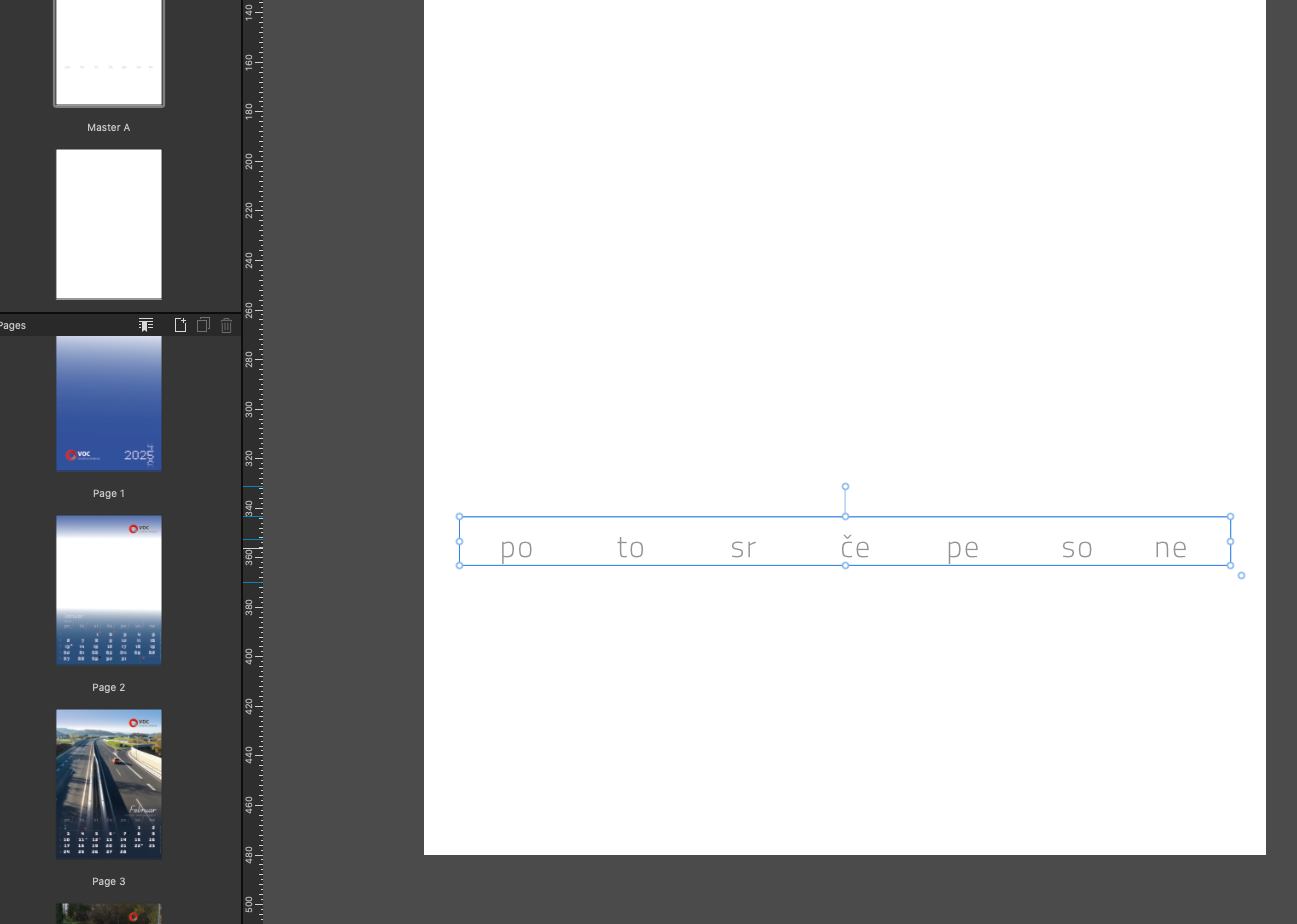
Task: Open the Page 1 blue cover thumbnail
Action: [109, 404]
